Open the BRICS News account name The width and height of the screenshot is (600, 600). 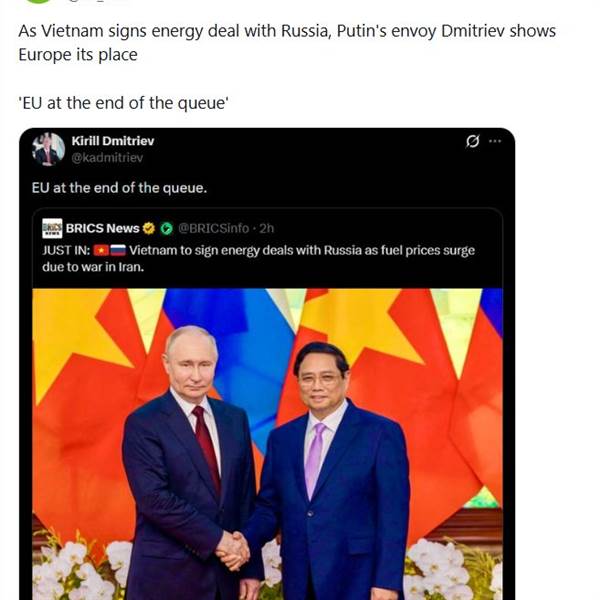coord(102,228)
